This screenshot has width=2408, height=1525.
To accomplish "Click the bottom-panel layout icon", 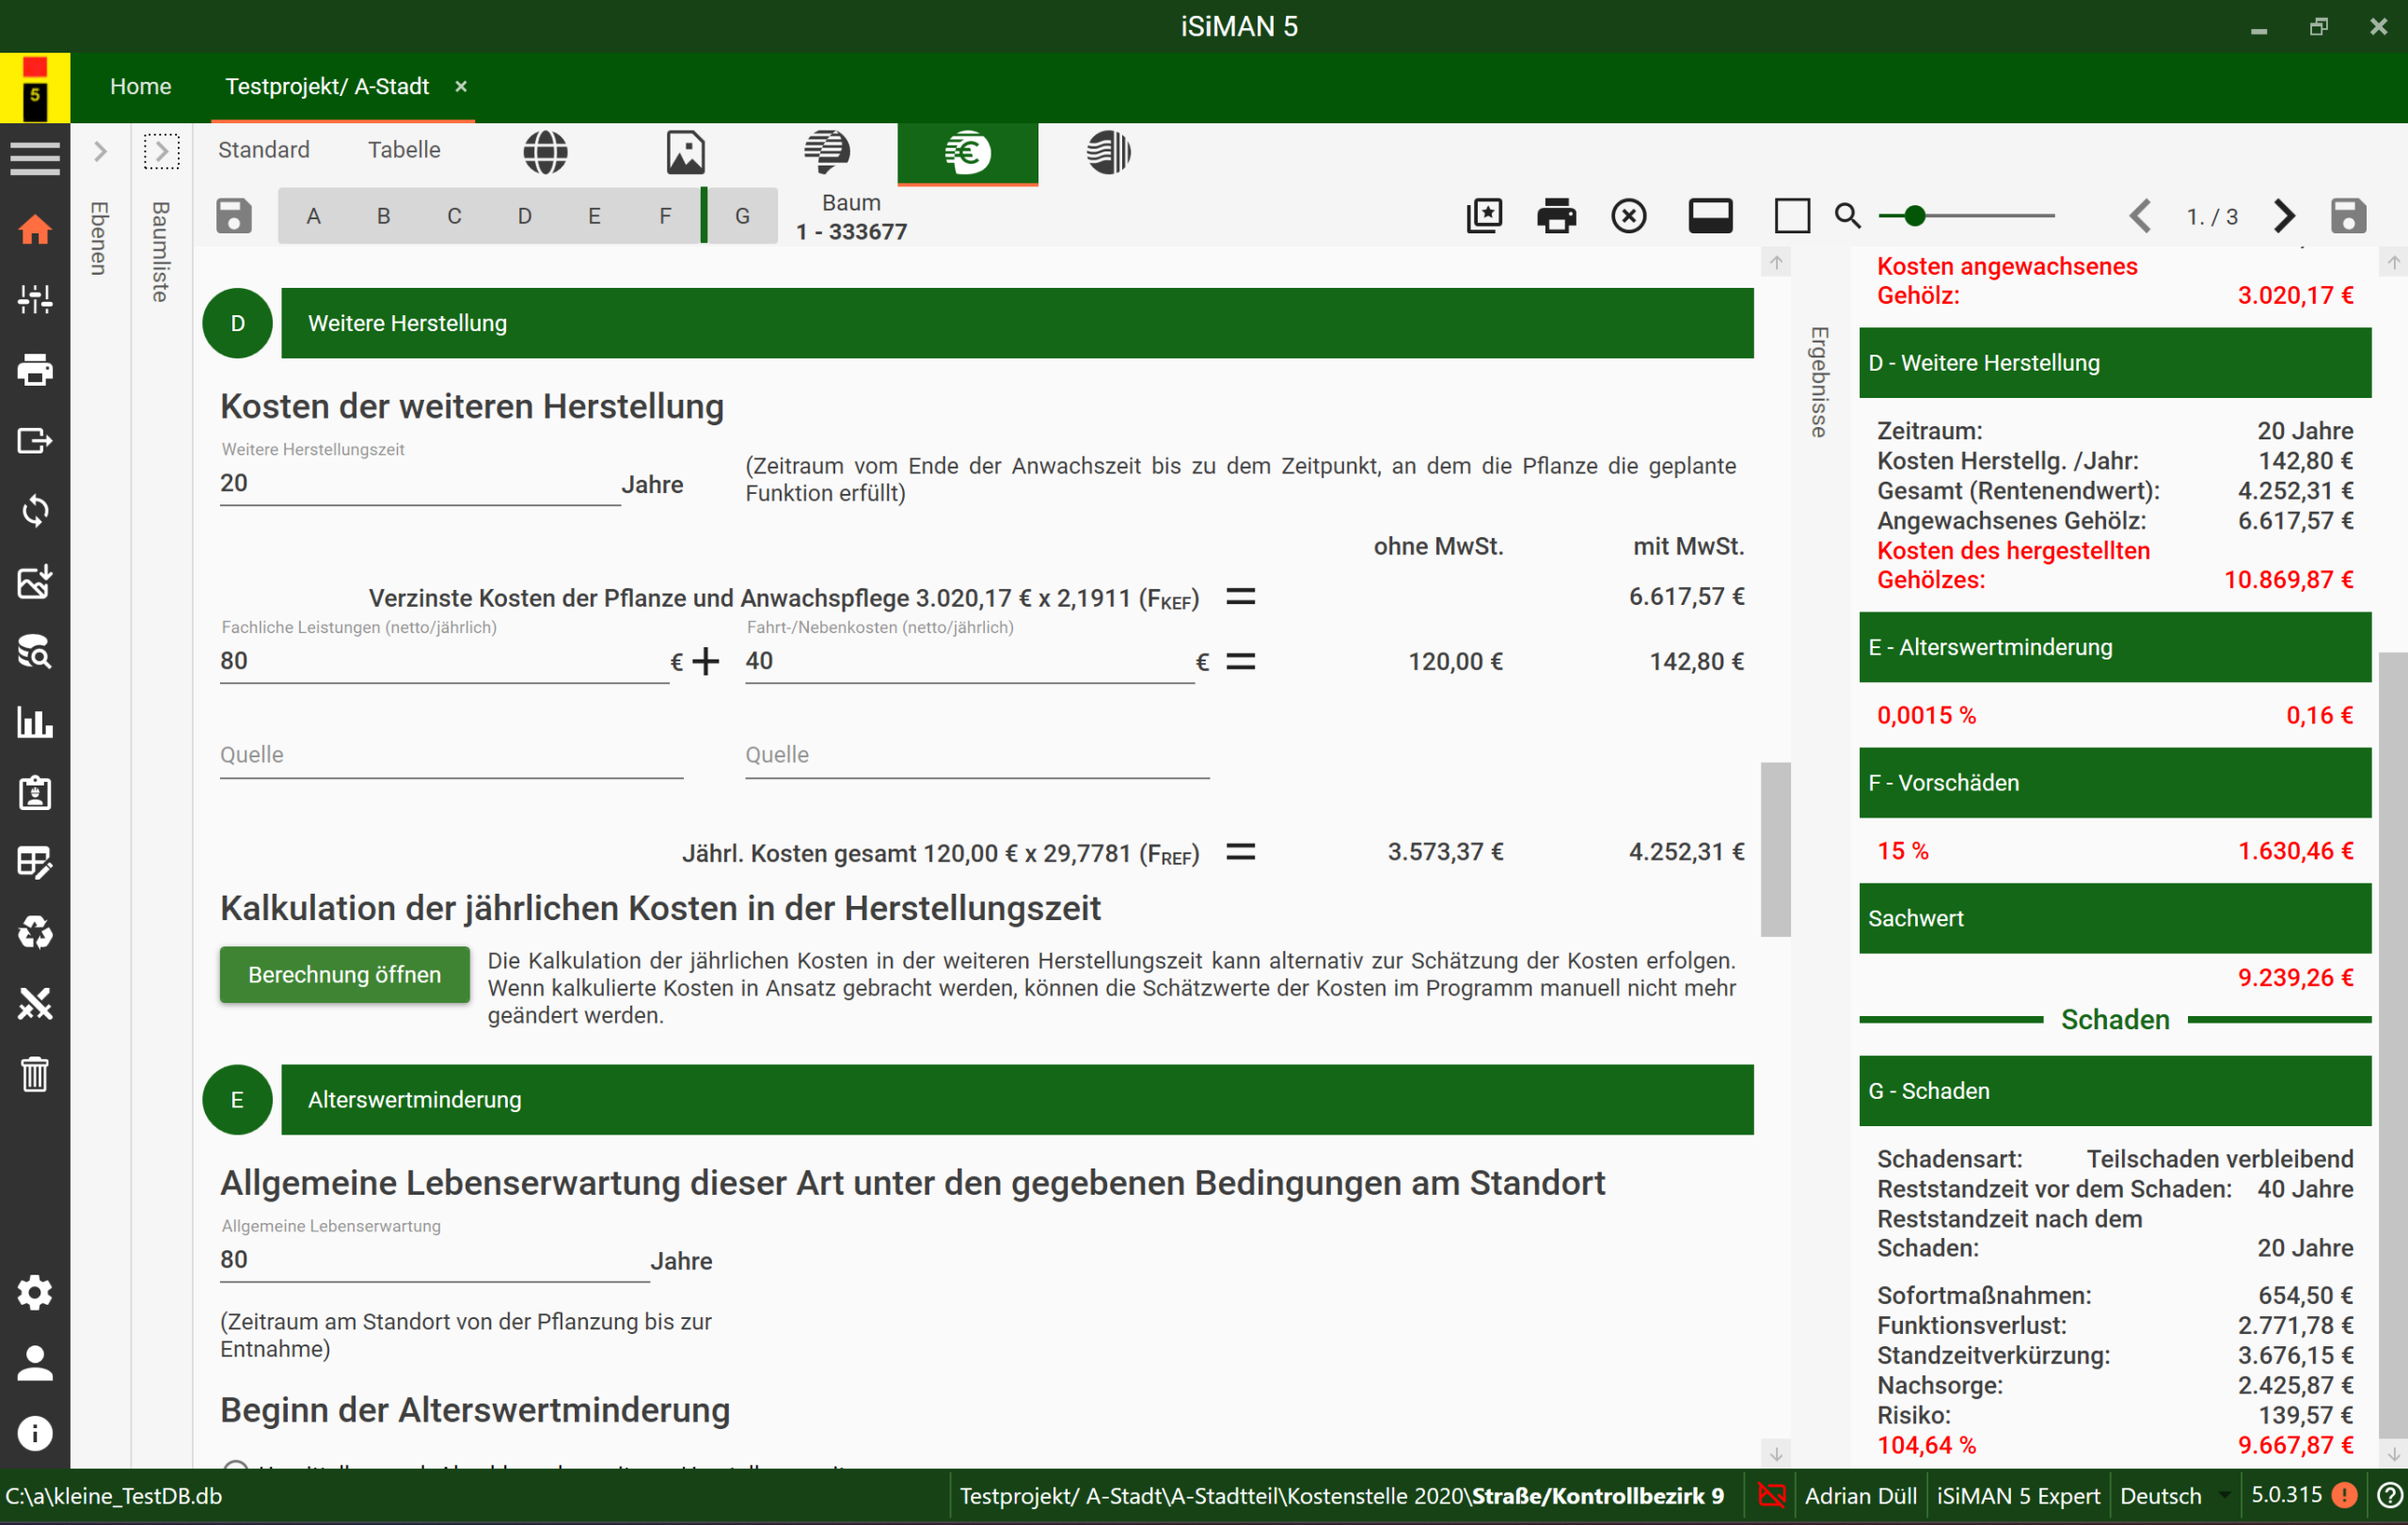I will tap(1710, 216).
